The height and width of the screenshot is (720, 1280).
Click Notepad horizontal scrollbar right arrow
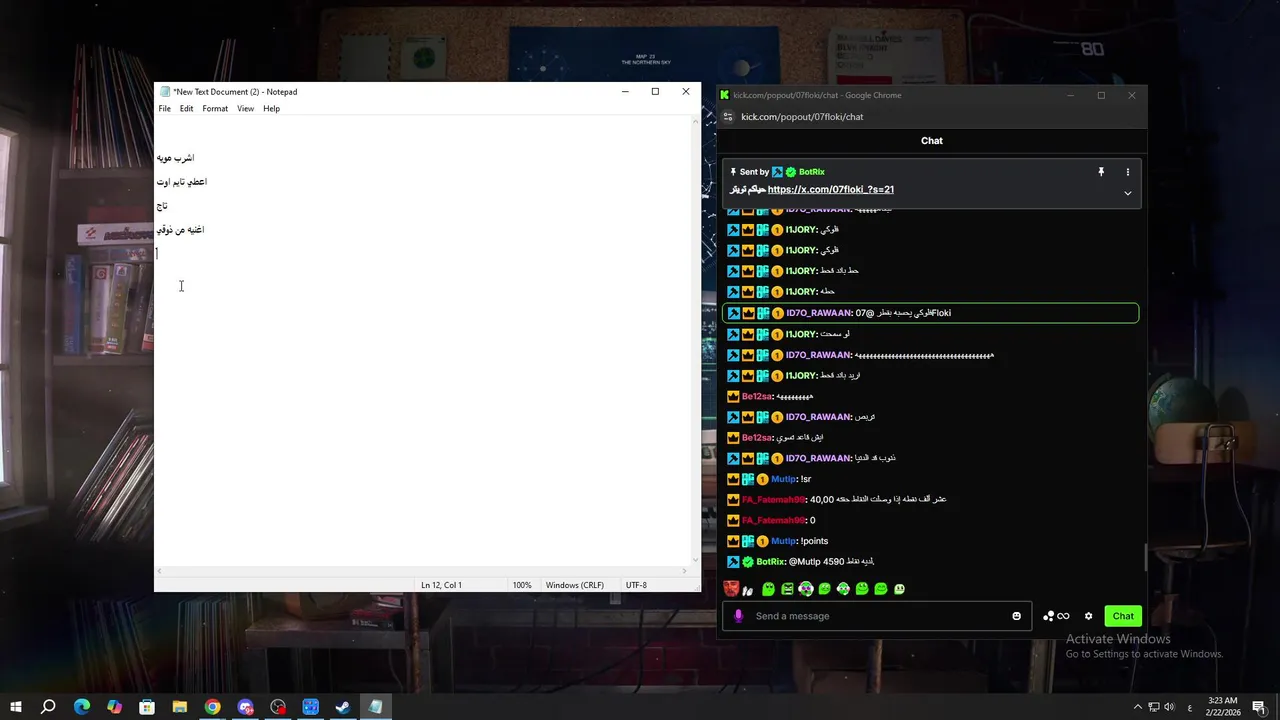pos(684,571)
